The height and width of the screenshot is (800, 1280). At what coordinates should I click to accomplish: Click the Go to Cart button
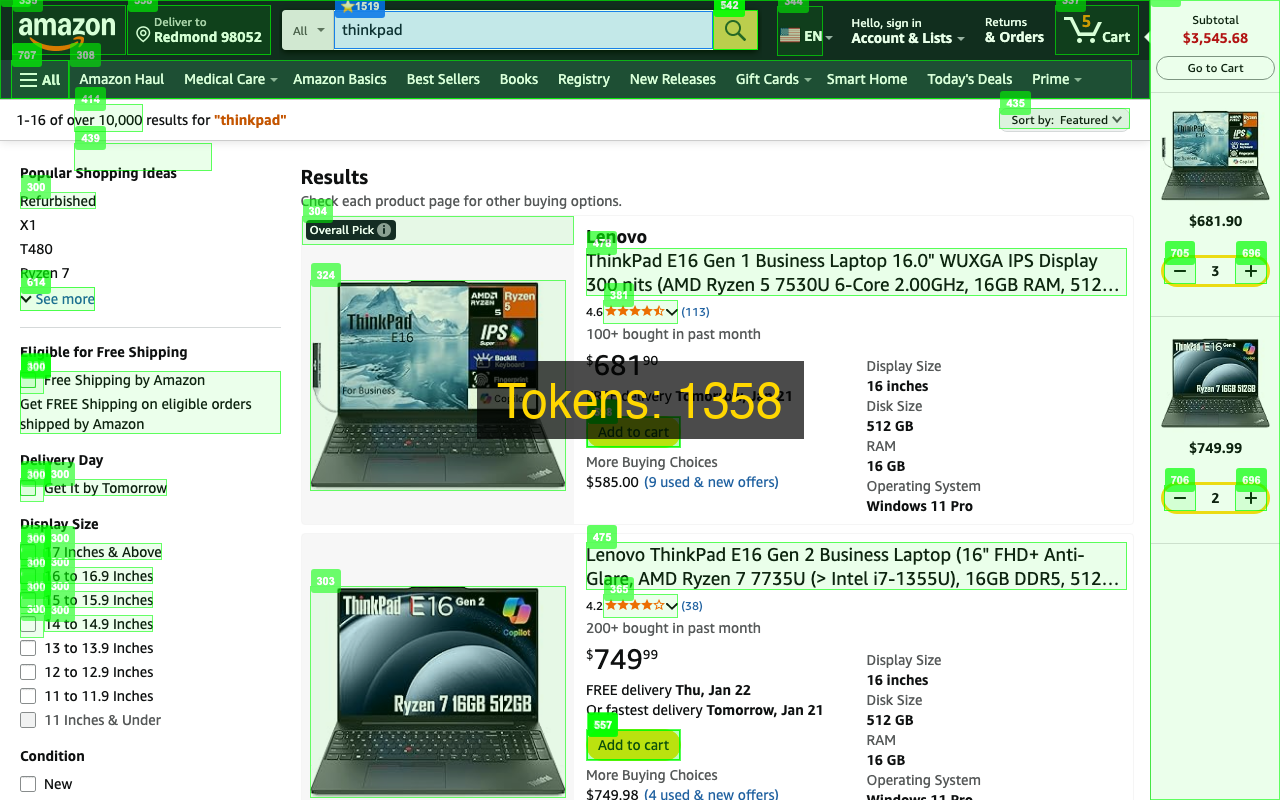(1215, 68)
